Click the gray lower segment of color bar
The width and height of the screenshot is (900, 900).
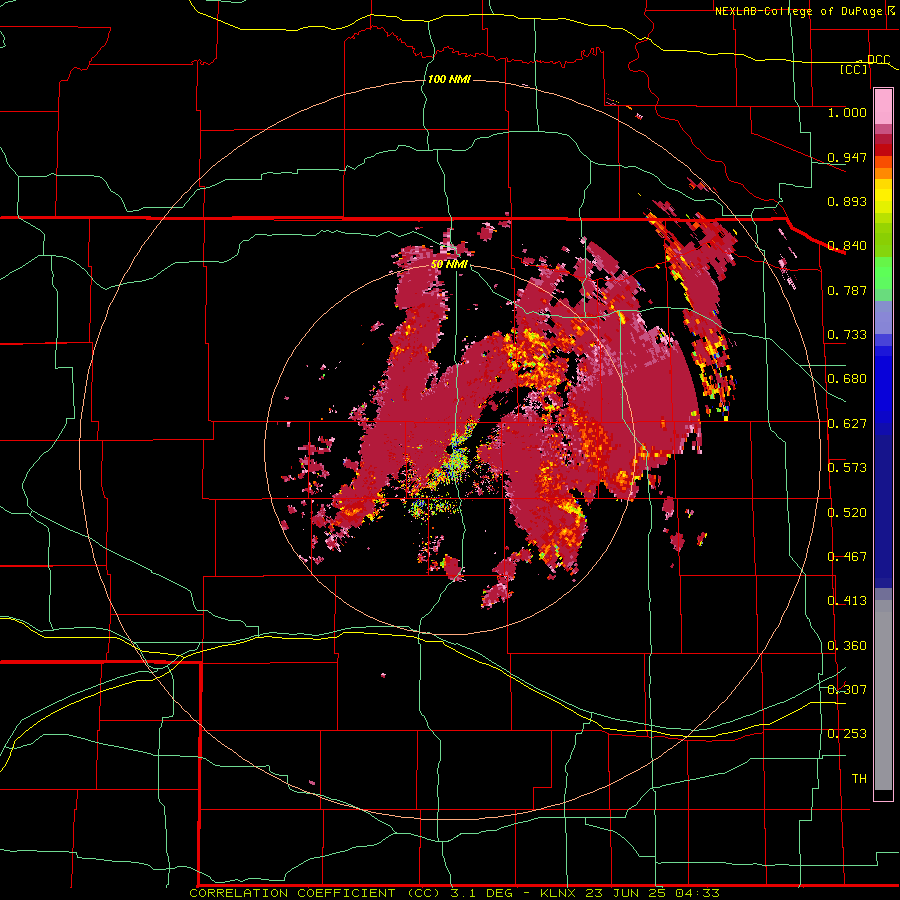pyautogui.click(x=883, y=695)
